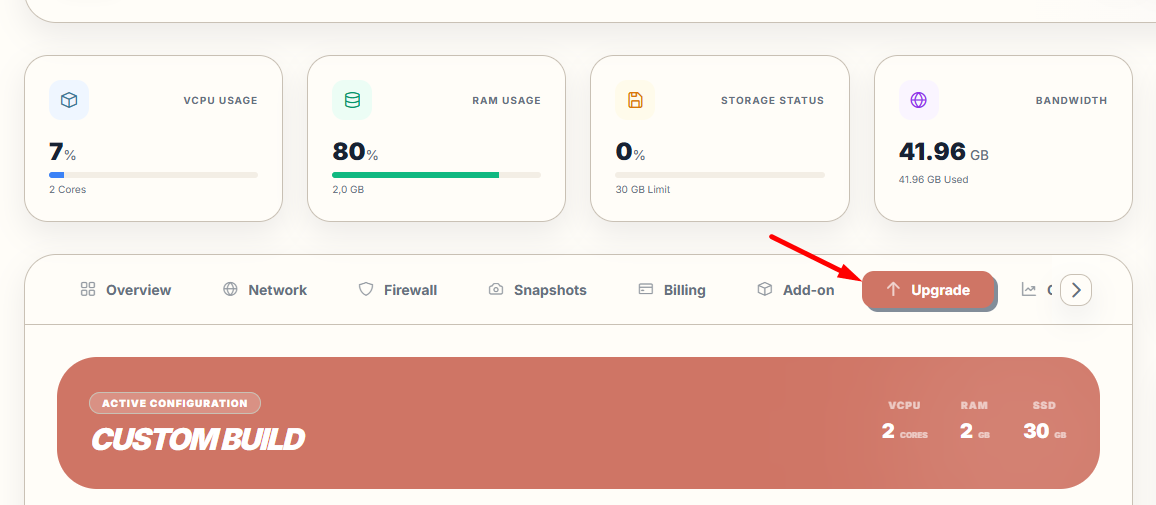The width and height of the screenshot is (1156, 505).
Task: Click the Firewall shield icon
Action: point(366,289)
